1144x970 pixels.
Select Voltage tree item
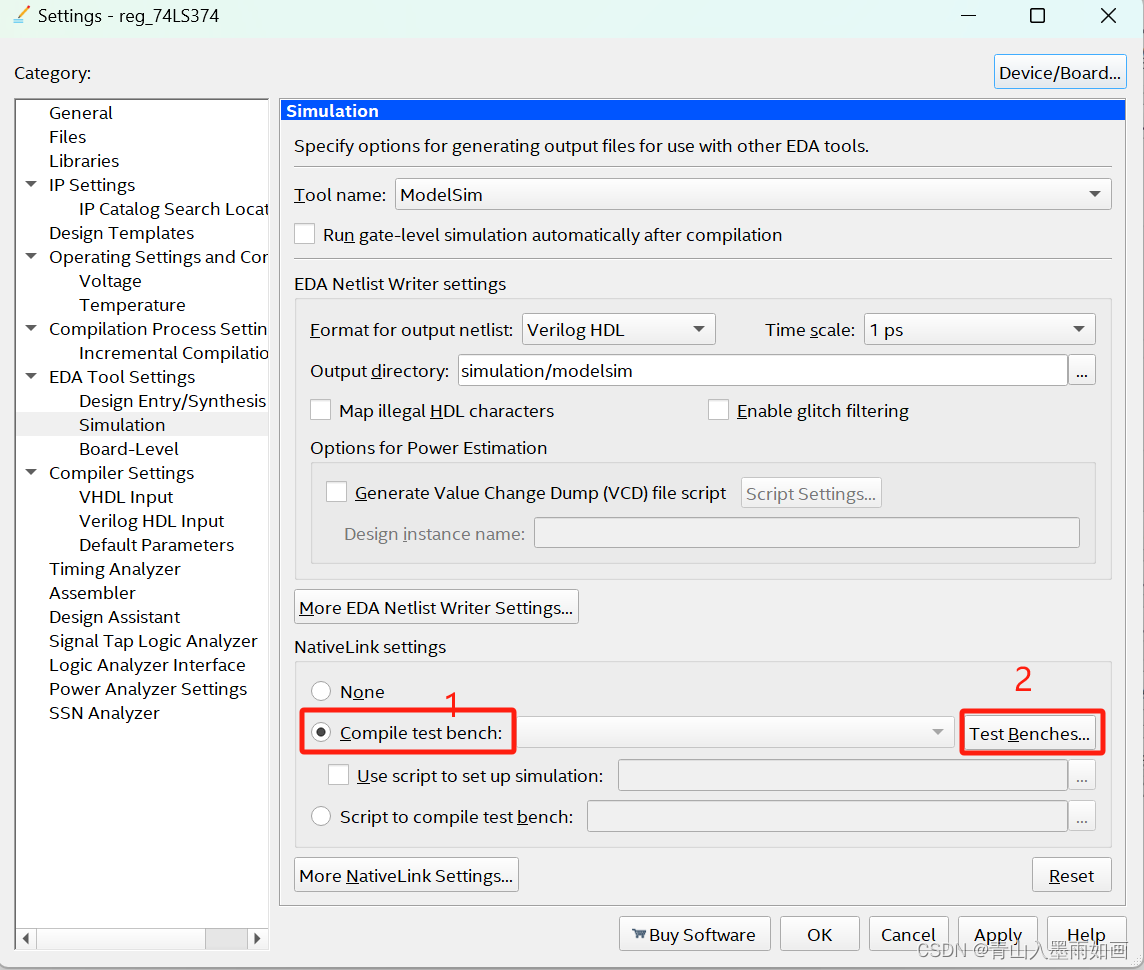point(110,281)
